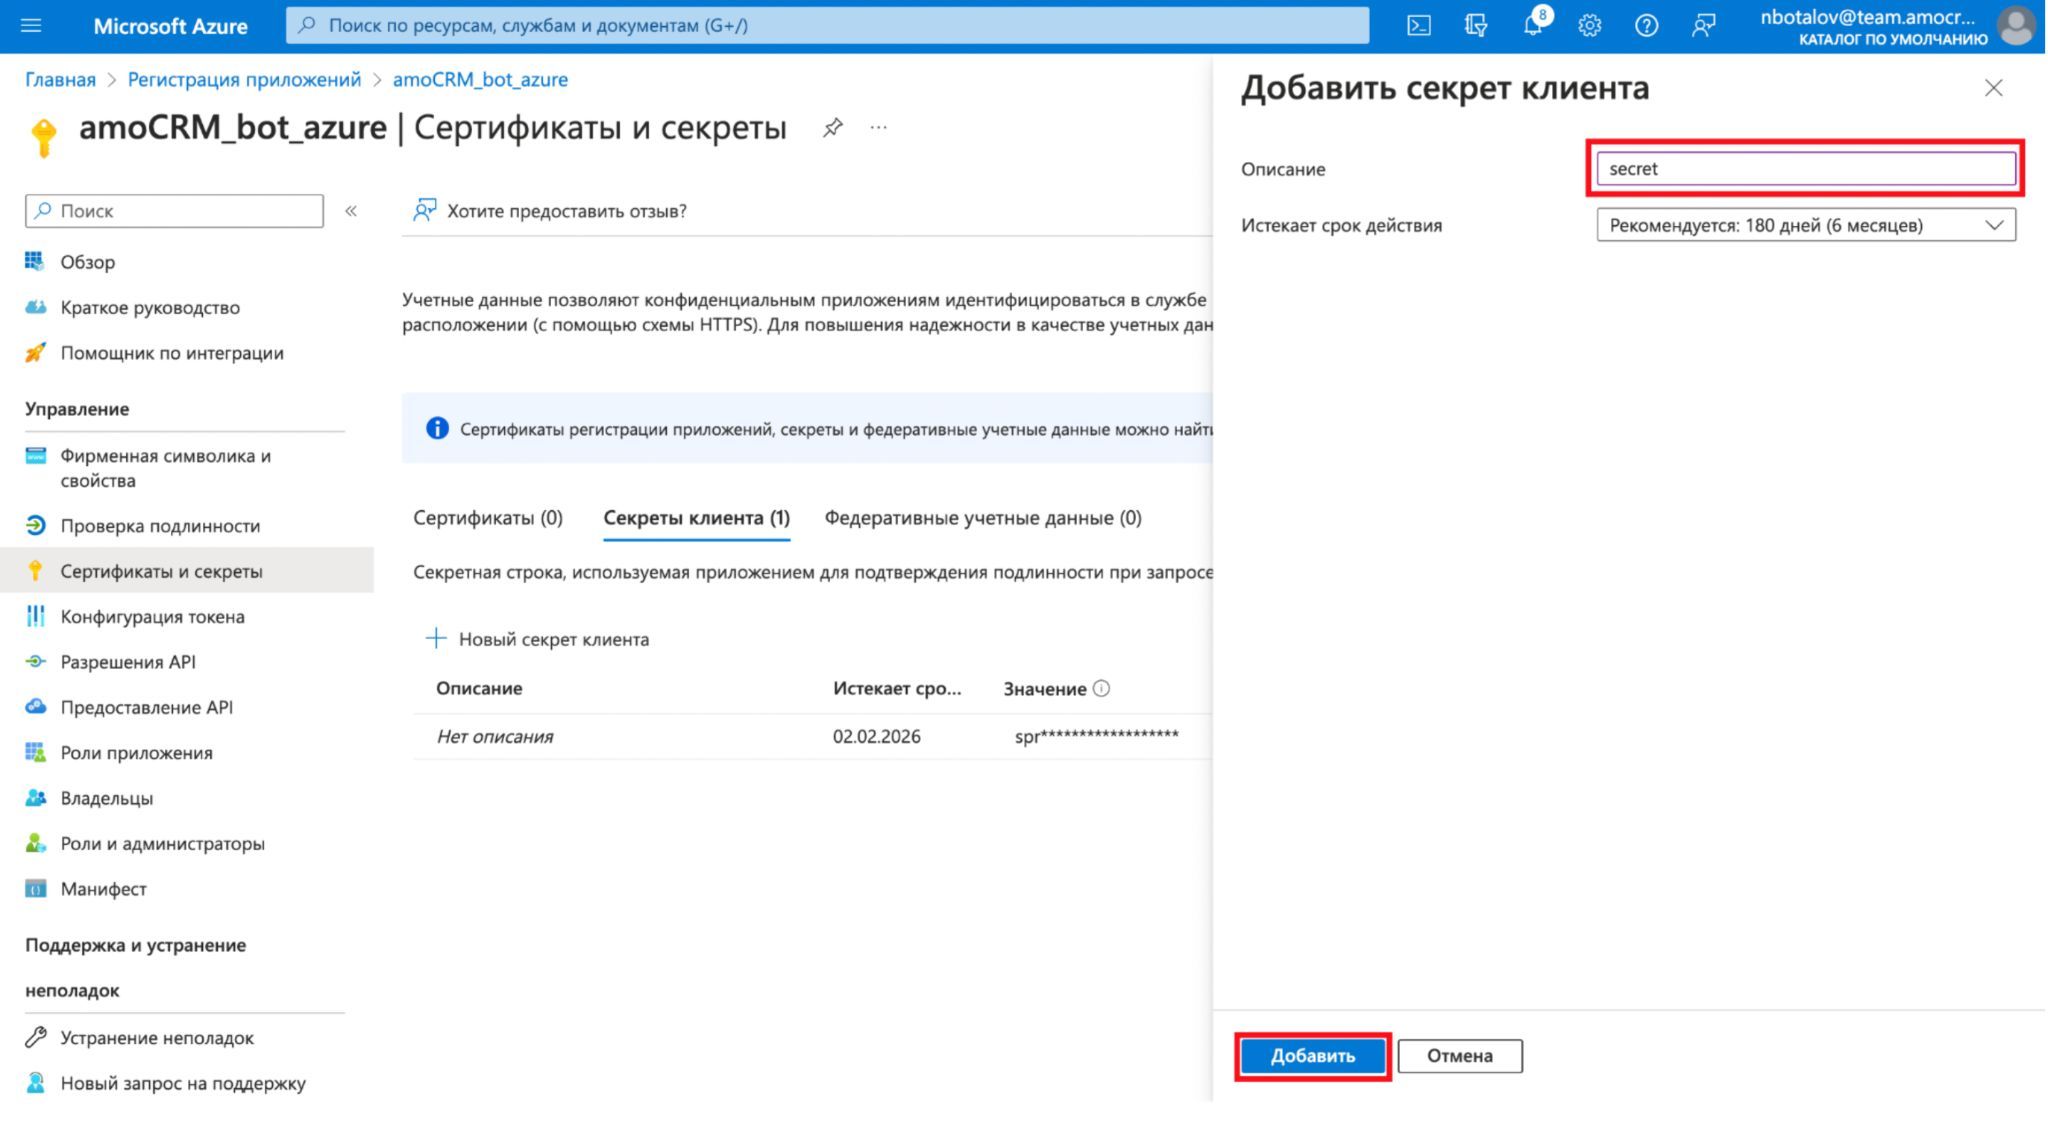Screen dimensions: 2048x1135
Task: Go to Главная breadcrumb
Action: 61,79
